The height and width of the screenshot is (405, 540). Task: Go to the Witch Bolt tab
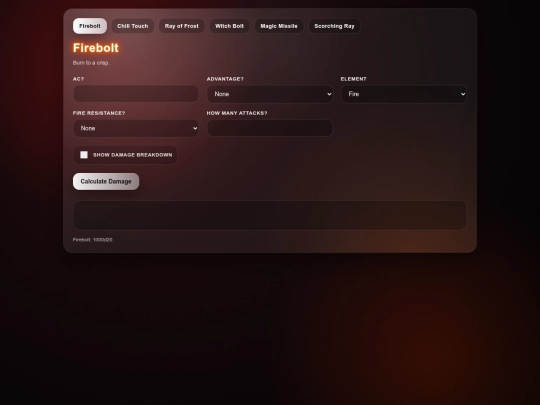229,26
